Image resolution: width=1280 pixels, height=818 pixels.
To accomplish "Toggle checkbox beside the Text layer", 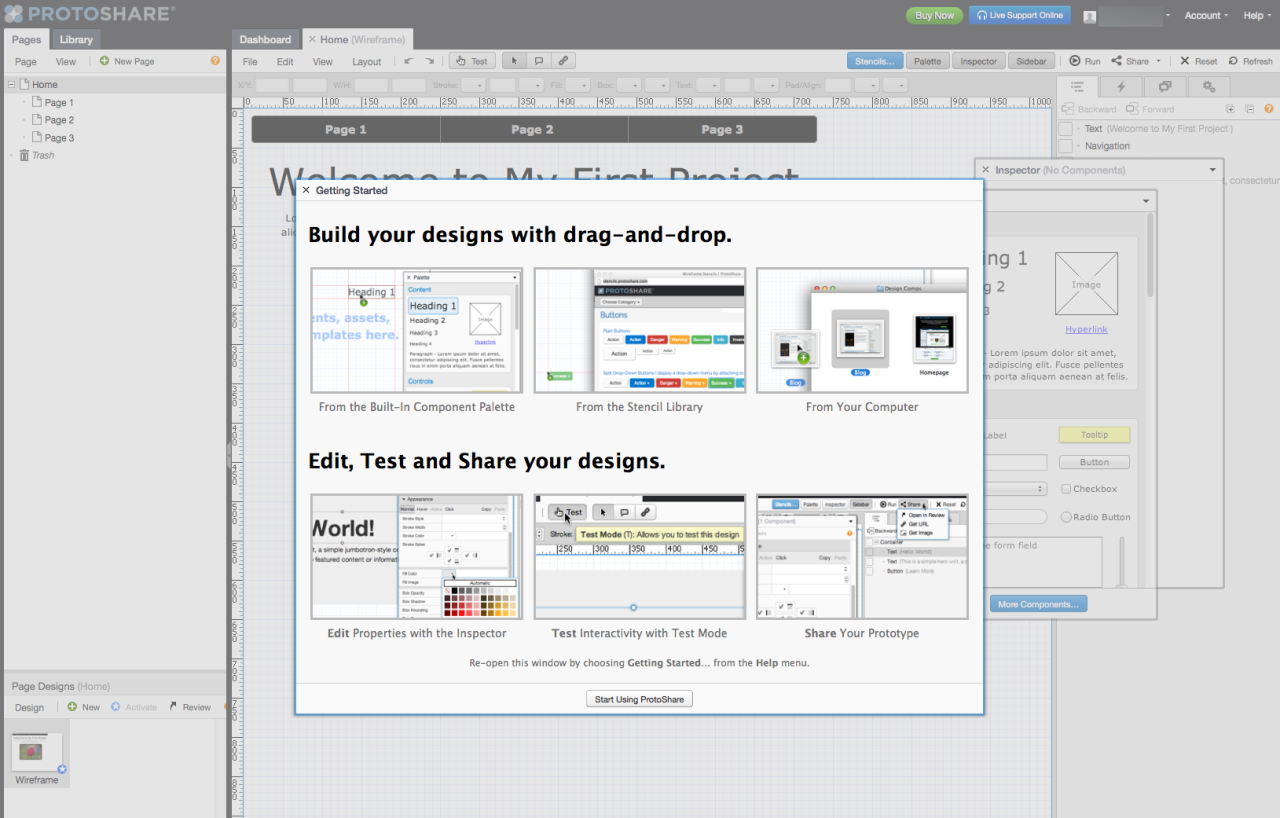I will (x=1066, y=129).
